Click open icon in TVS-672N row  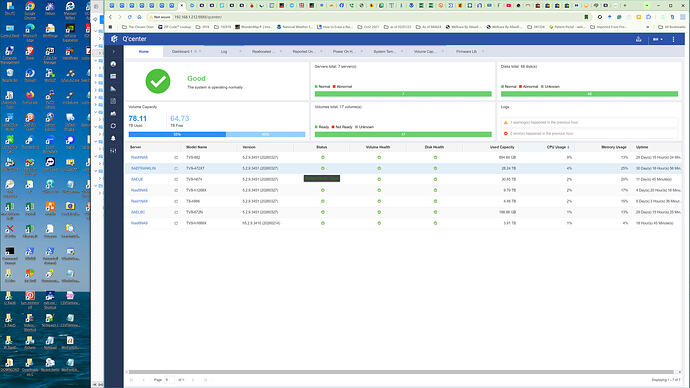(x=176, y=212)
